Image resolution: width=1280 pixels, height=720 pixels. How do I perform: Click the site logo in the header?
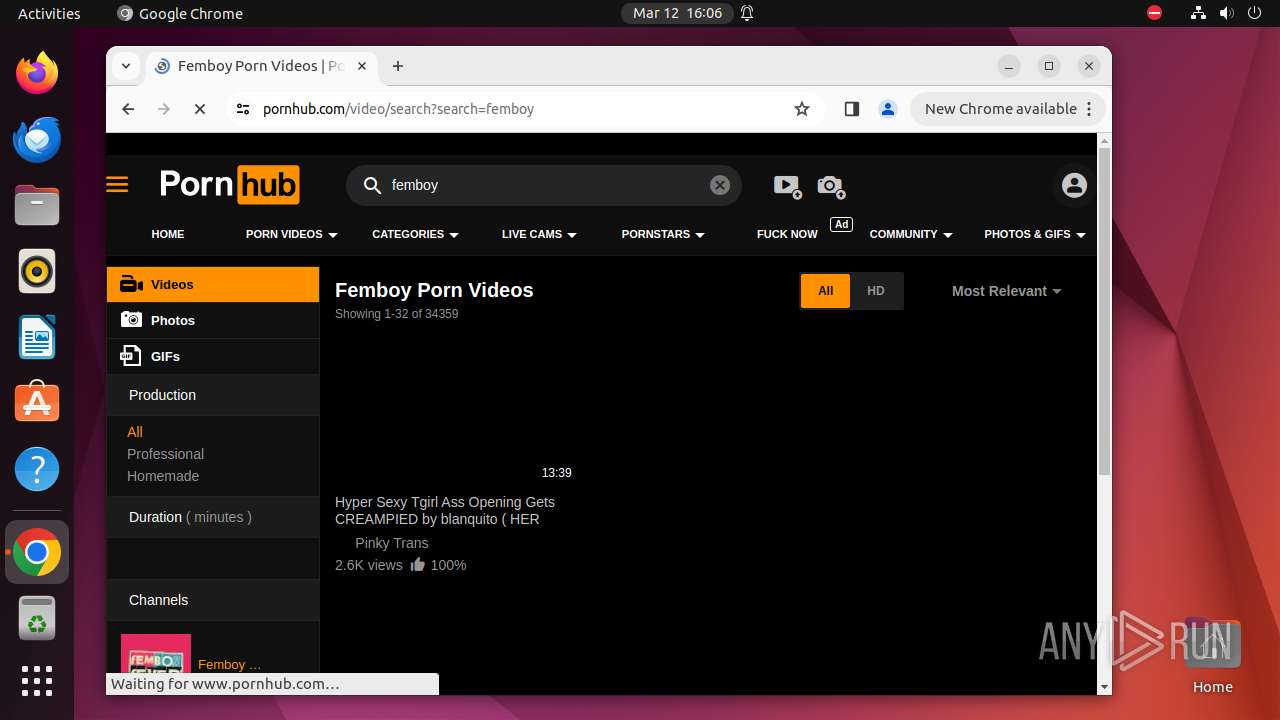pyautogui.click(x=229, y=185)
